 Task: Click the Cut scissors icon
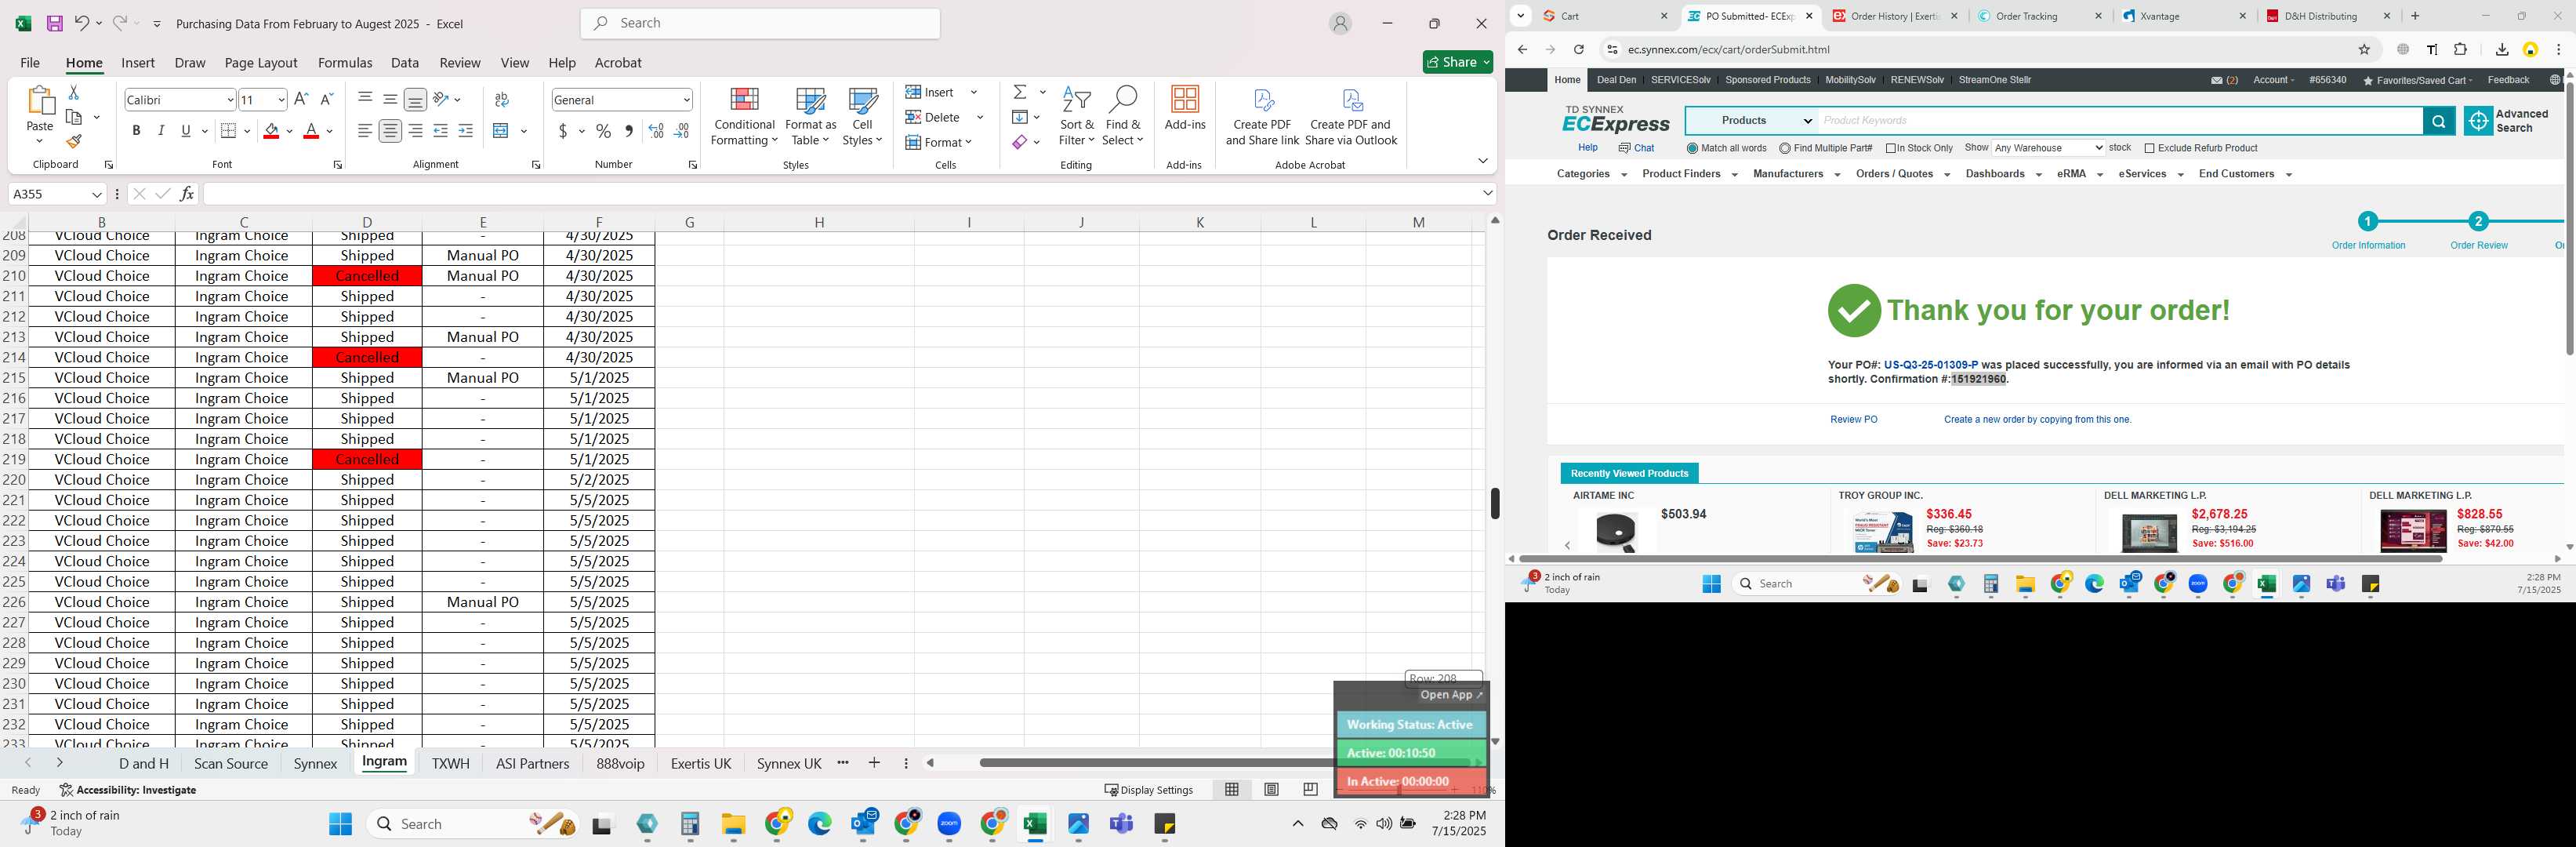[73, 92]
